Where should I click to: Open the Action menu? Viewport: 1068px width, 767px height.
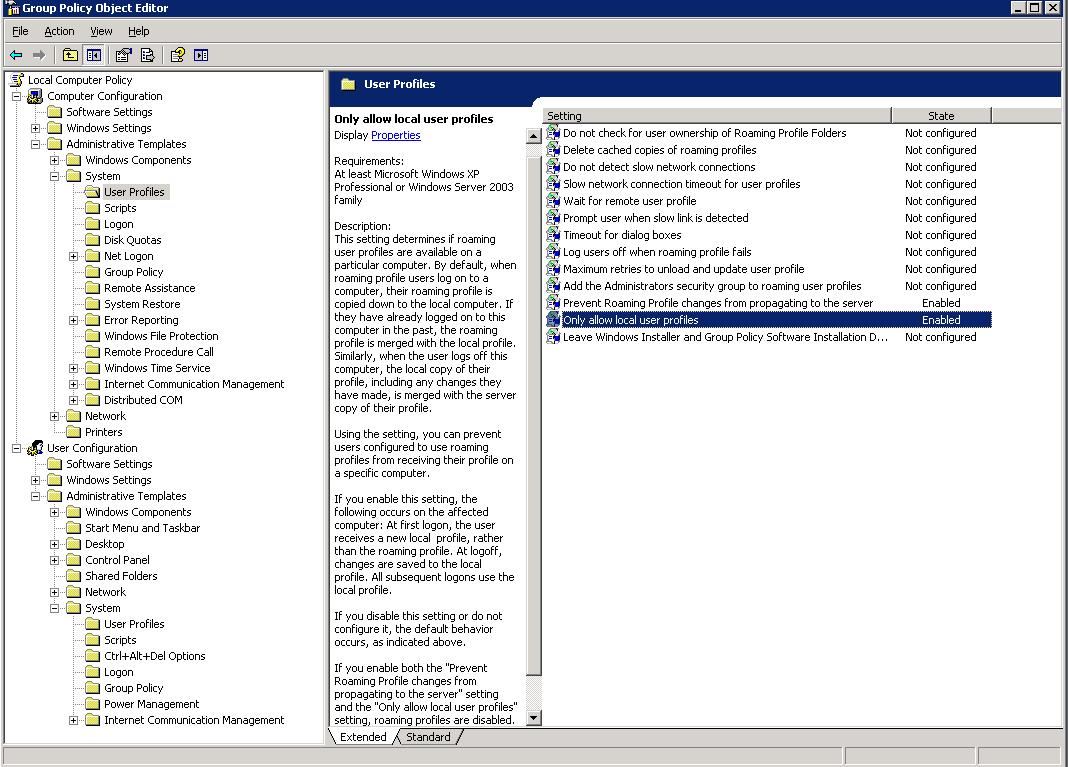coord(59,31)
